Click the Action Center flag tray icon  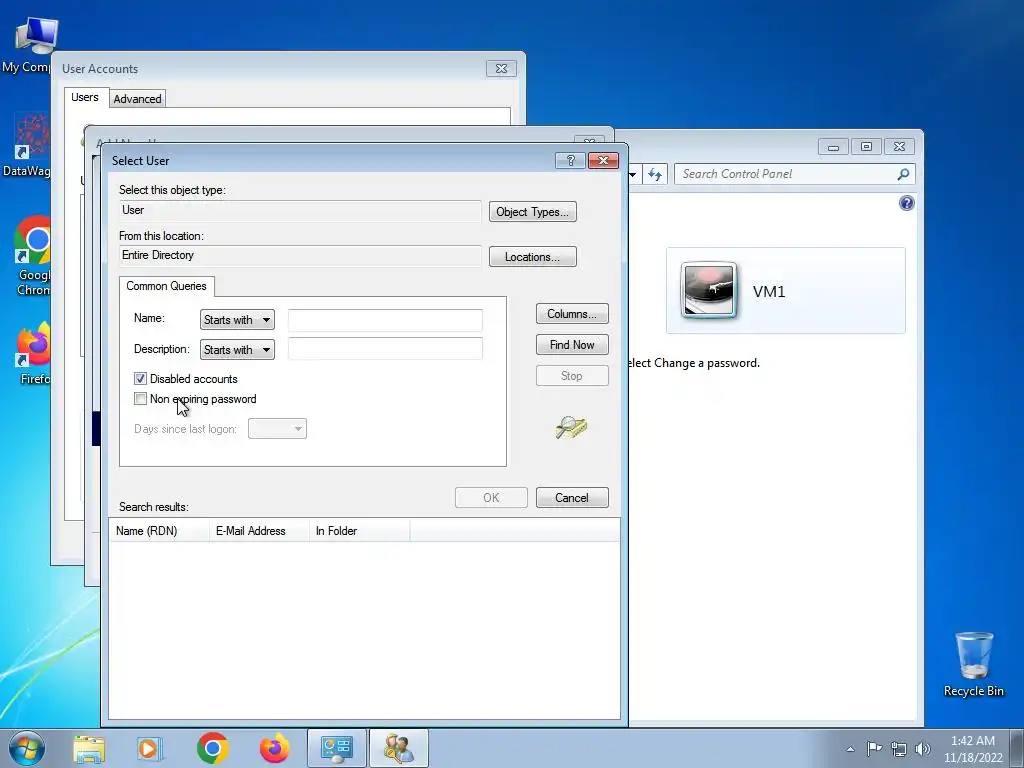(874, 748)
